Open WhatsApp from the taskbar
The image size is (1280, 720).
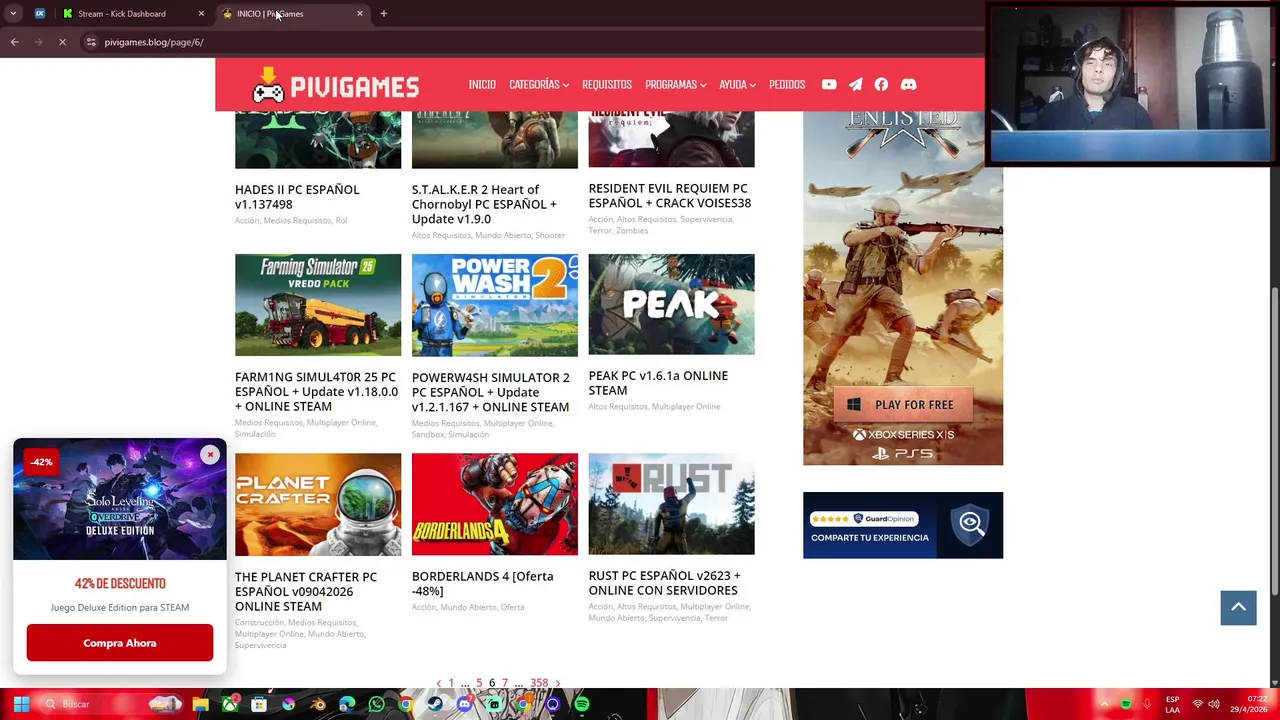[x=376, y=704]
